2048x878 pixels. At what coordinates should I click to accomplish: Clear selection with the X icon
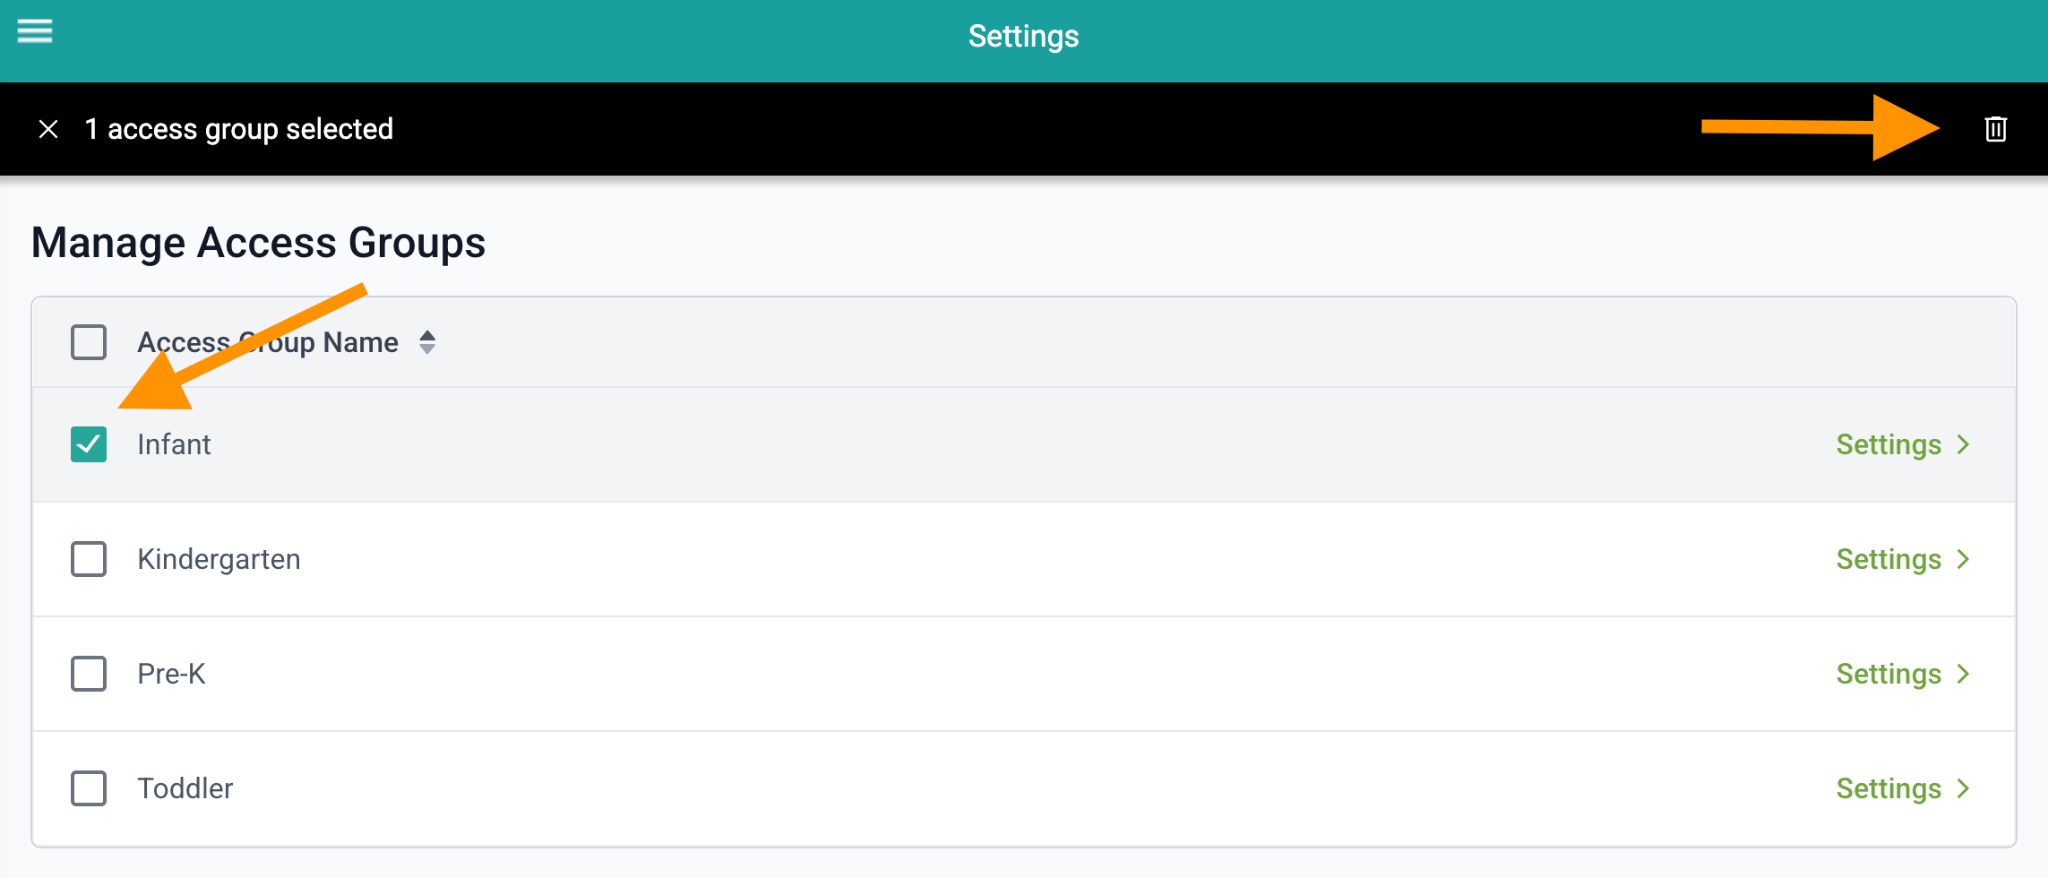48,129
